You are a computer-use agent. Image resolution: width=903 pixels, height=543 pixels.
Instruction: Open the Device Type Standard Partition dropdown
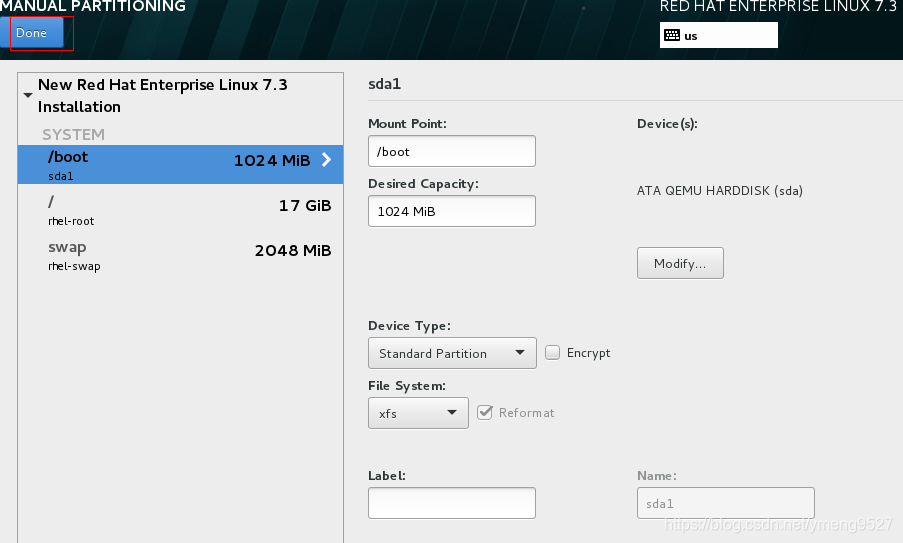point(452,353)
